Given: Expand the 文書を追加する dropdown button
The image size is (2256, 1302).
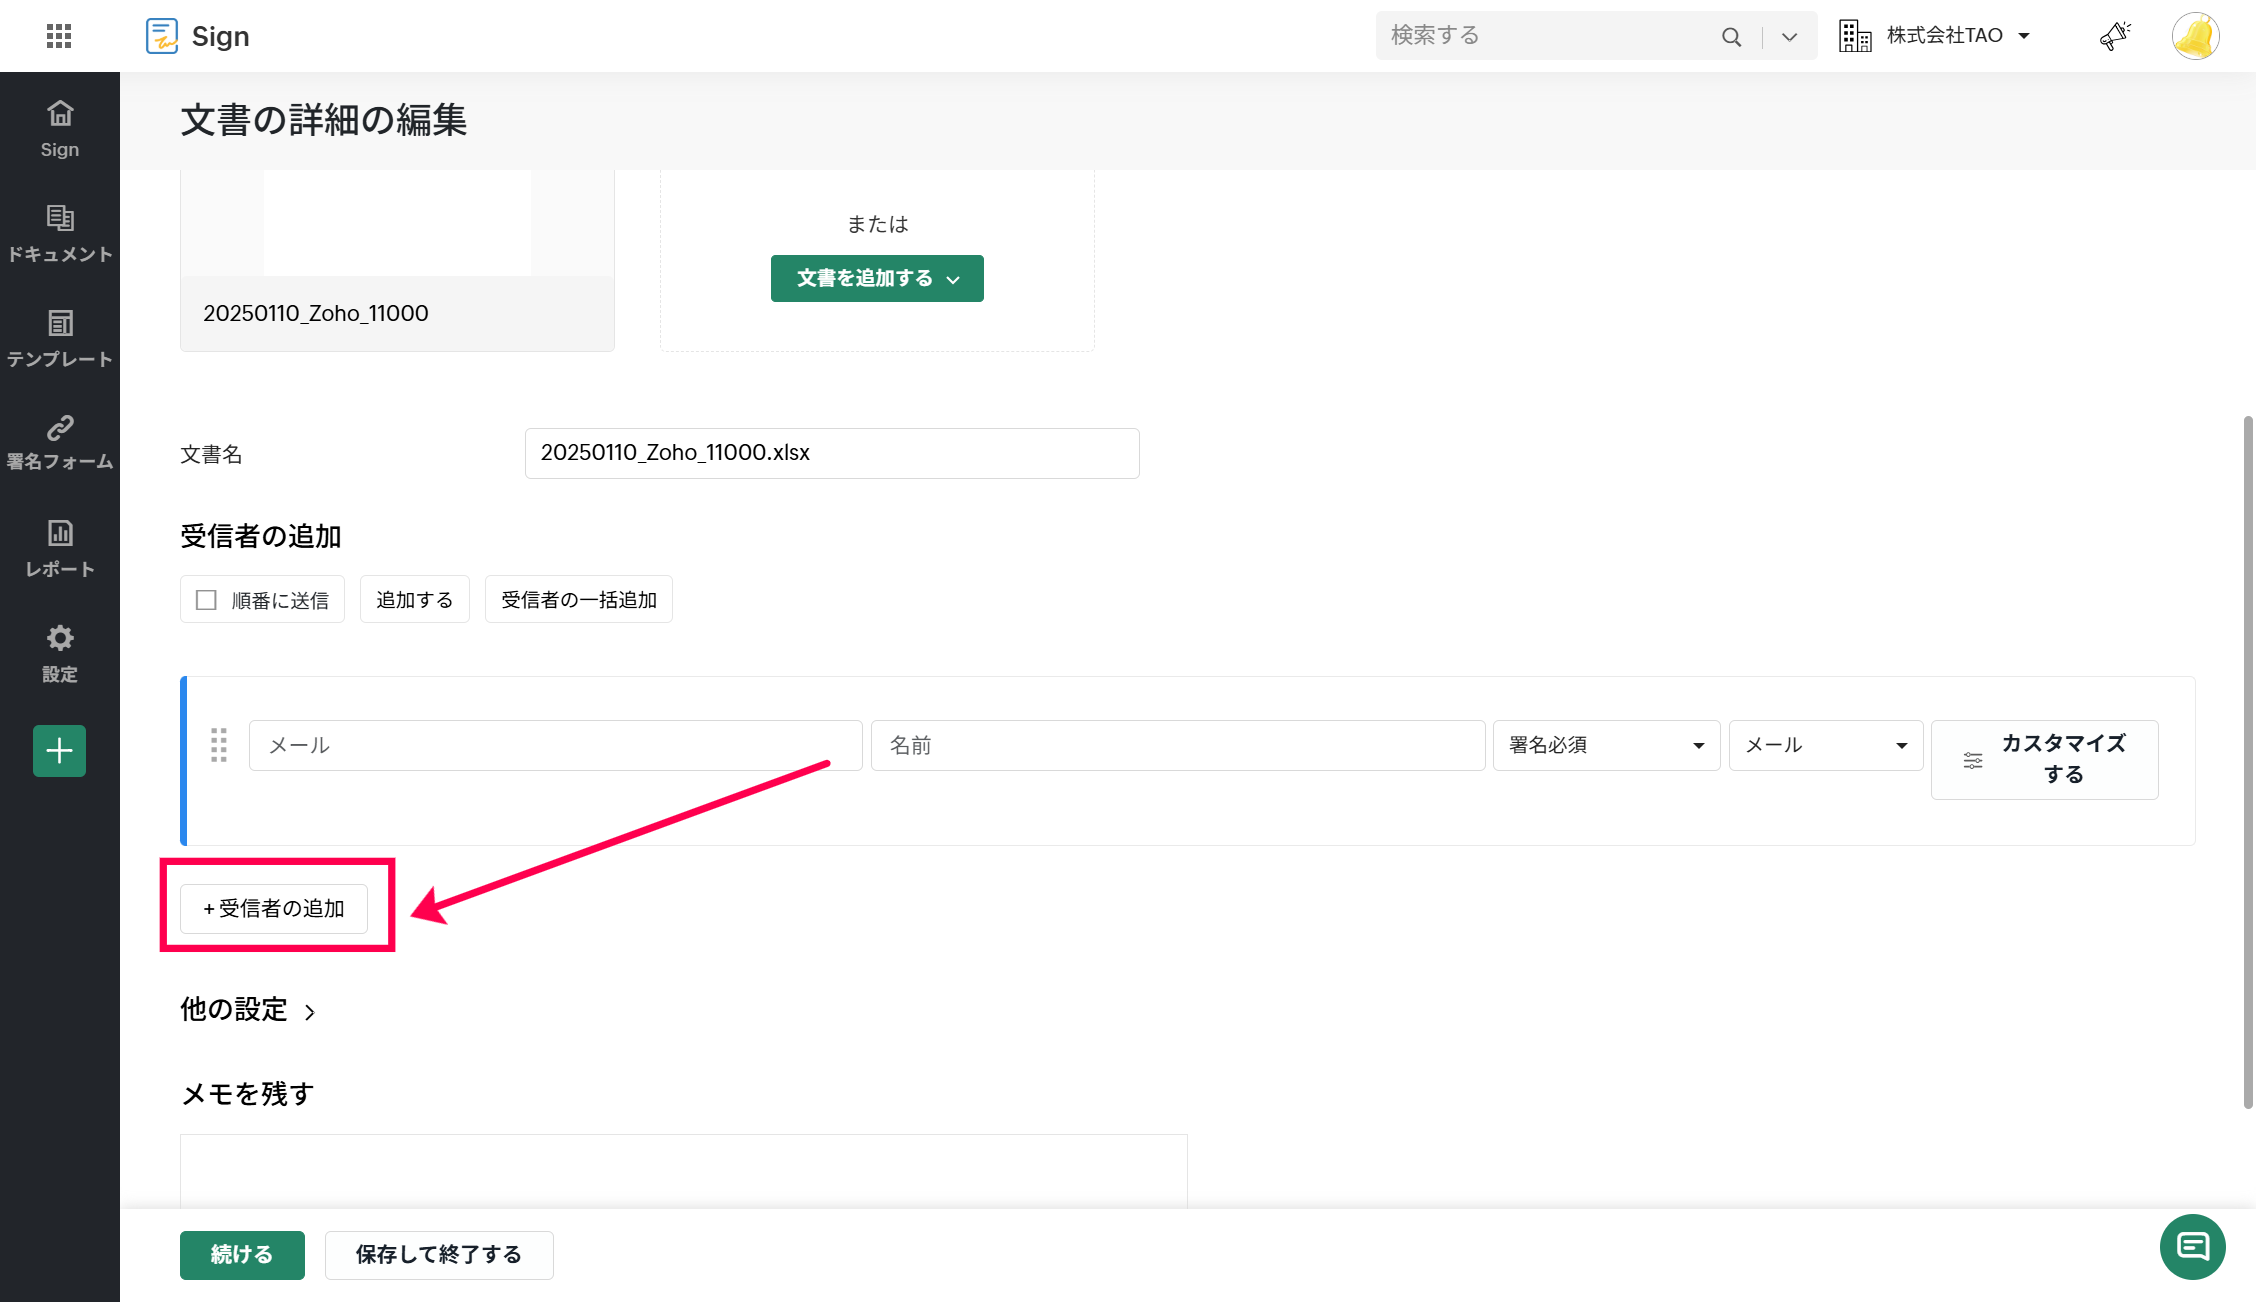Looking at the screenshot, I should point(877,278).
